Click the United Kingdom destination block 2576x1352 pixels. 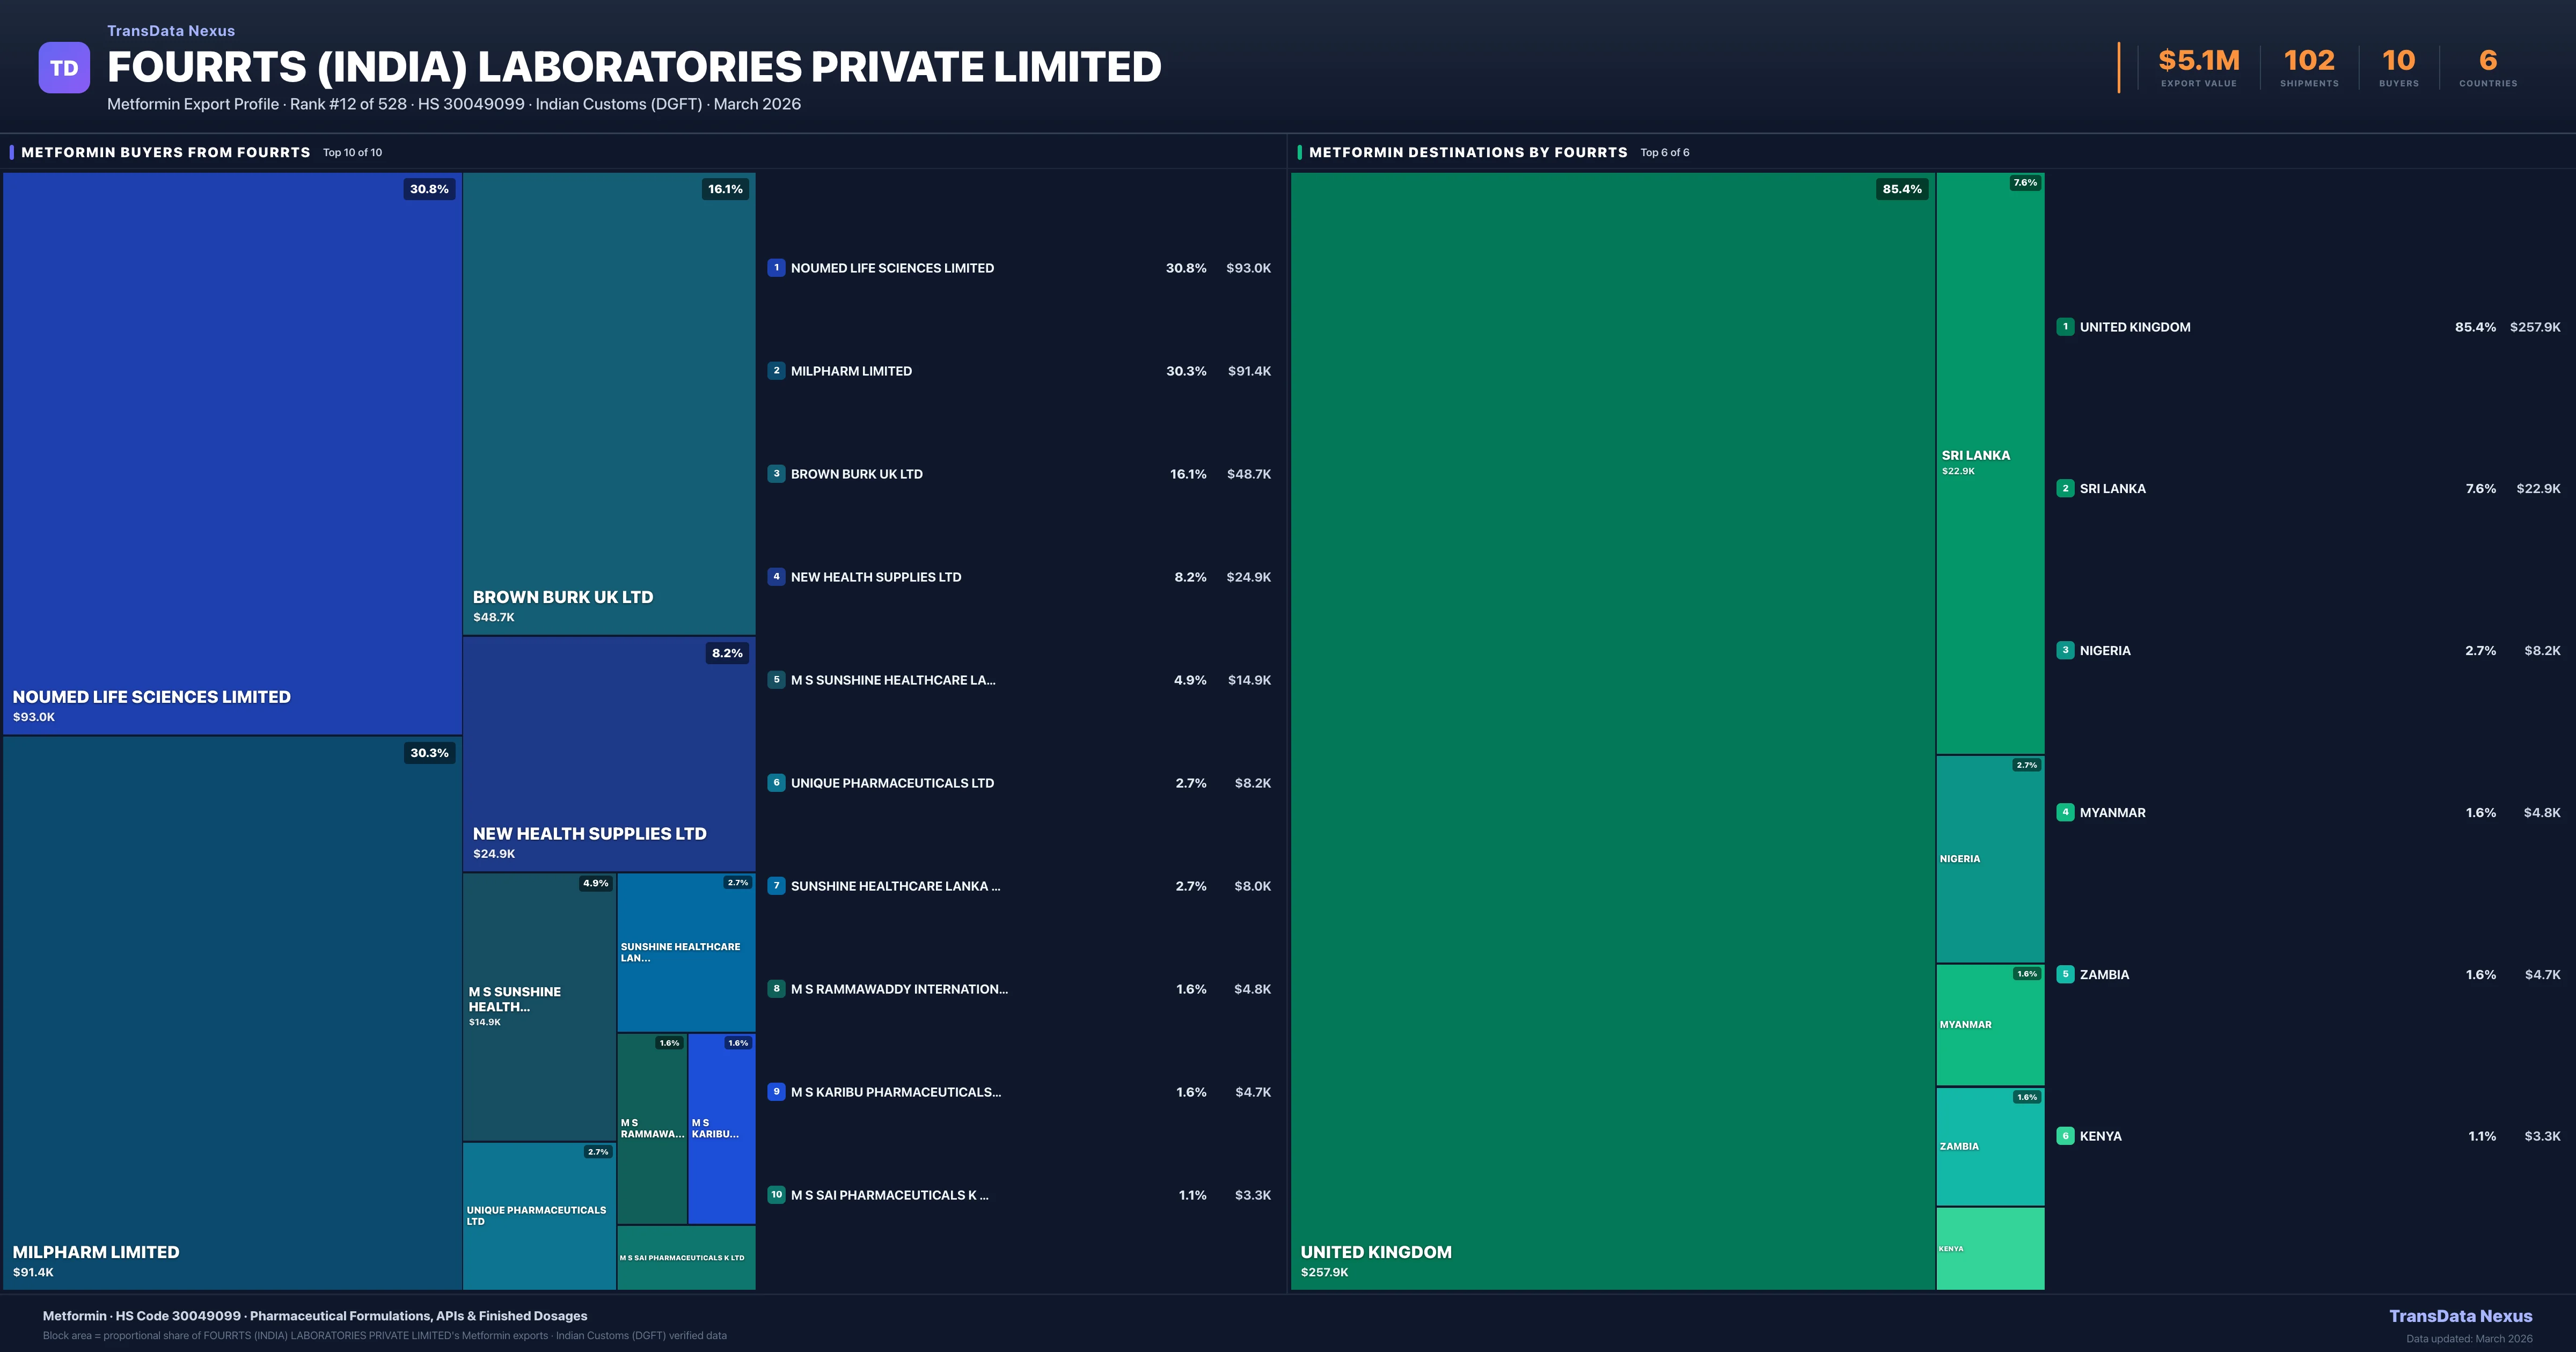(1612, 730)
